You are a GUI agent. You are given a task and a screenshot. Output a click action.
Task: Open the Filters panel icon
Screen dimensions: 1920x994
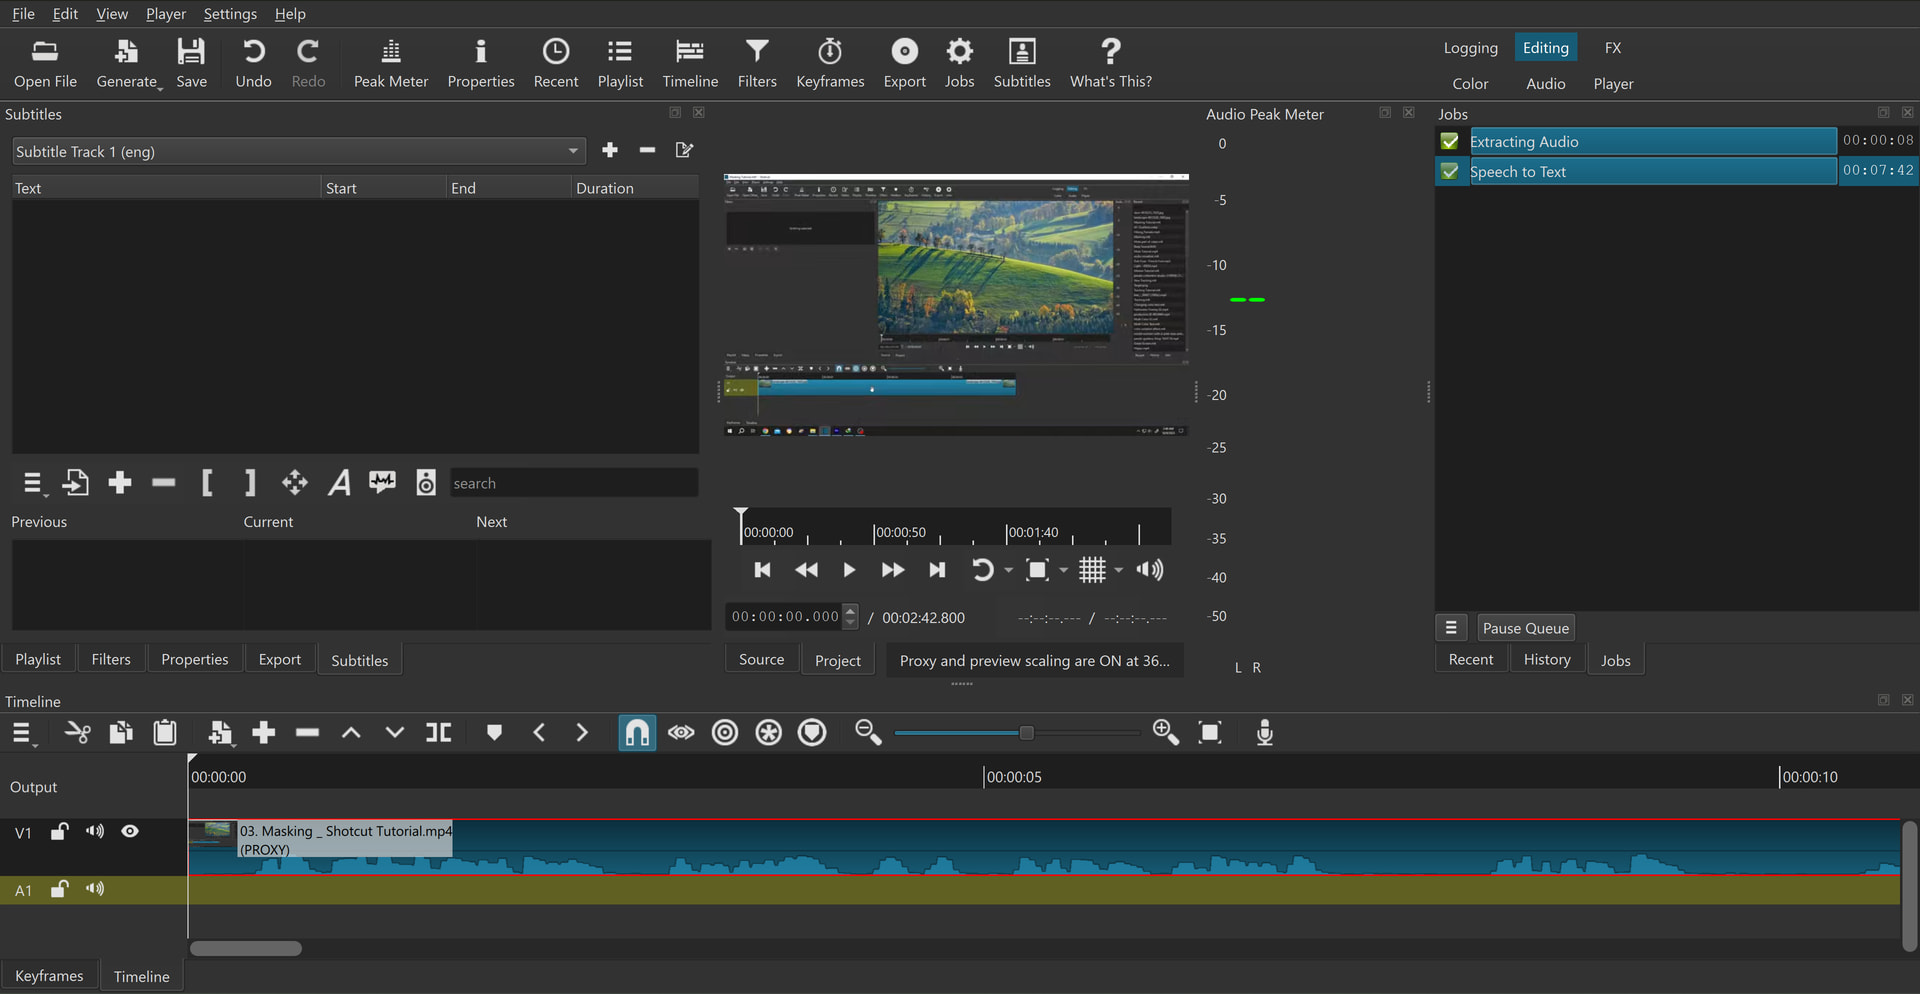coord(756,63)
